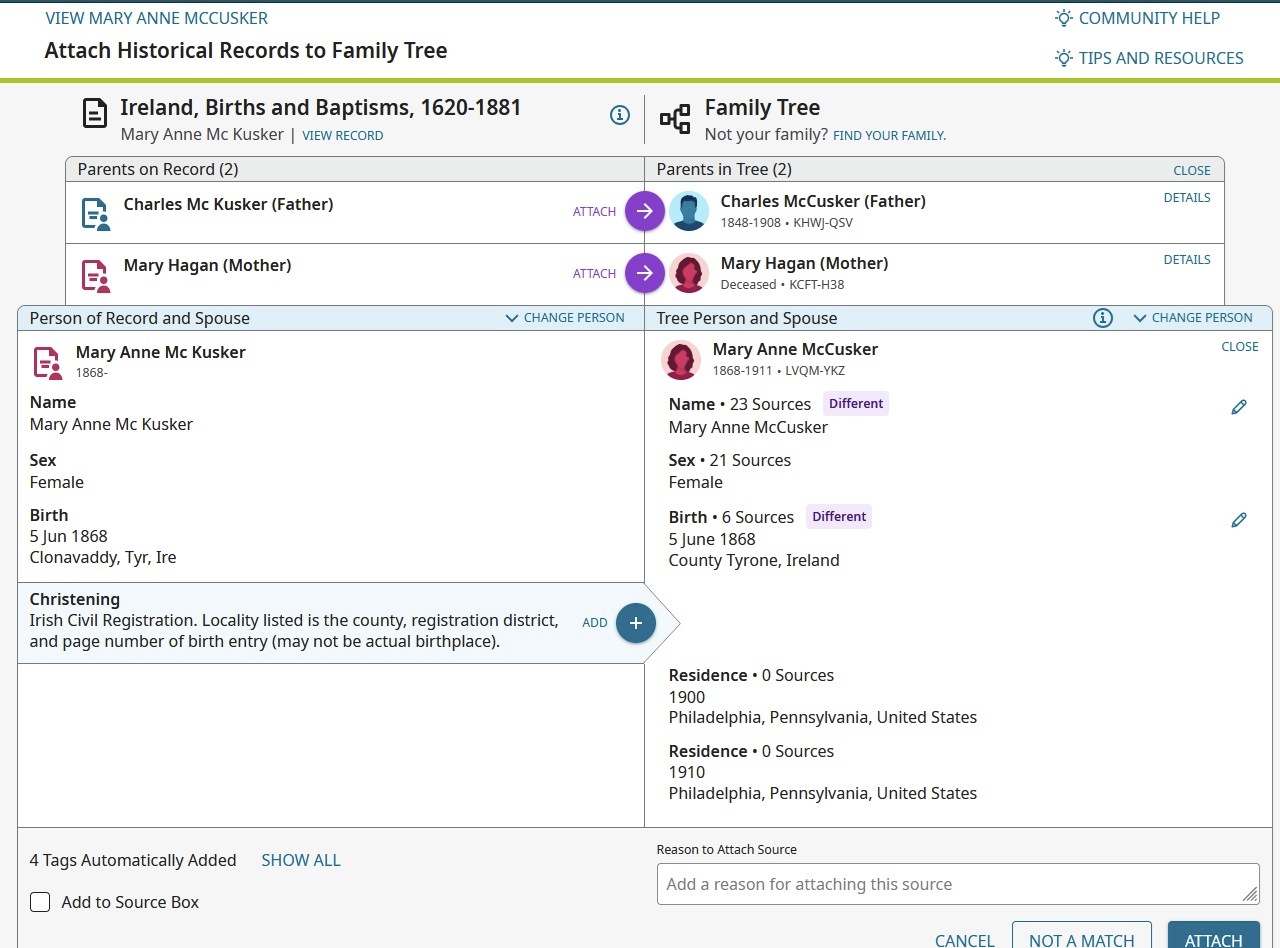Image resolution: width=1280 pixels, height=948 pixels.
Task: Click the tree birthplace County Tyrone, Ireland
Action: click(x=754, y=560)
